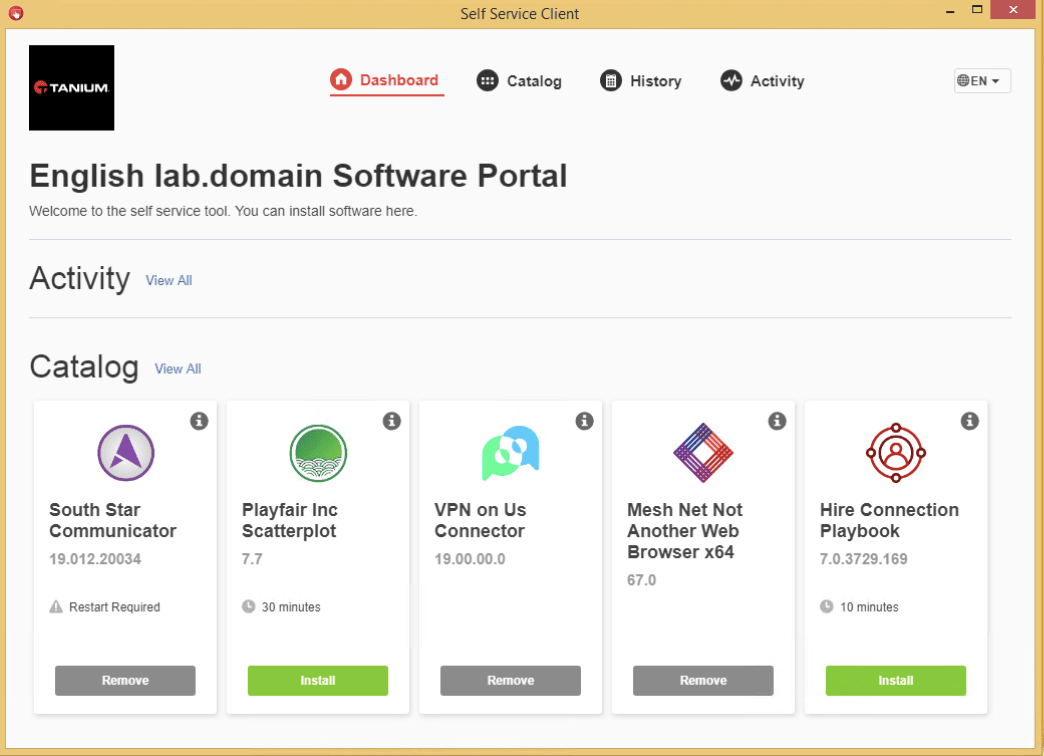1044x756 pixels.
Task: Click the Hire Connection Playbook icon
Action: 895,452
